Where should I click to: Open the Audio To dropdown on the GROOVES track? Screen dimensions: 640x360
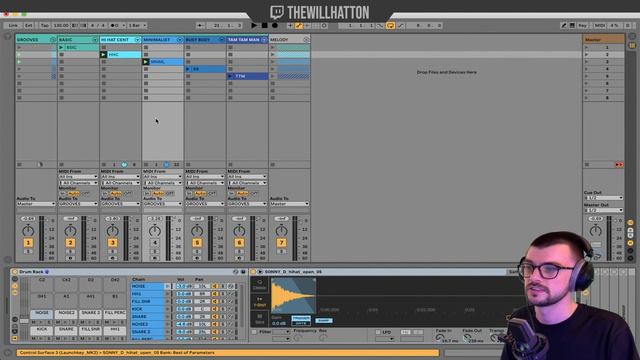click(x=36, y=204)
